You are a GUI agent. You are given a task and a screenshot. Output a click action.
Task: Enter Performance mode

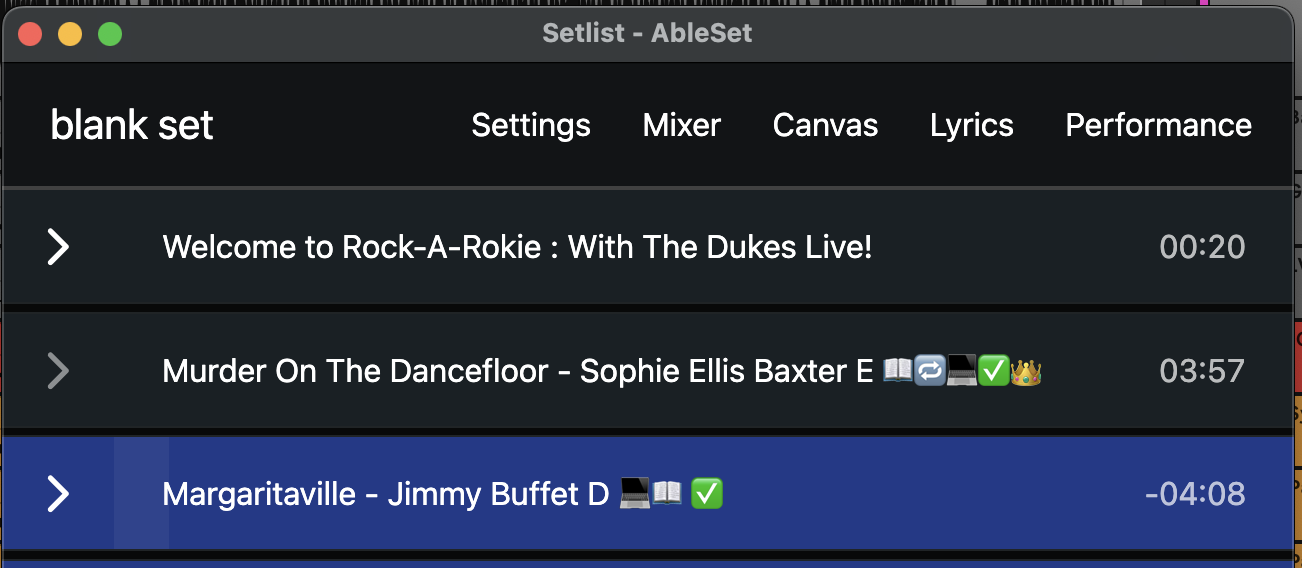coord(1158,125)
